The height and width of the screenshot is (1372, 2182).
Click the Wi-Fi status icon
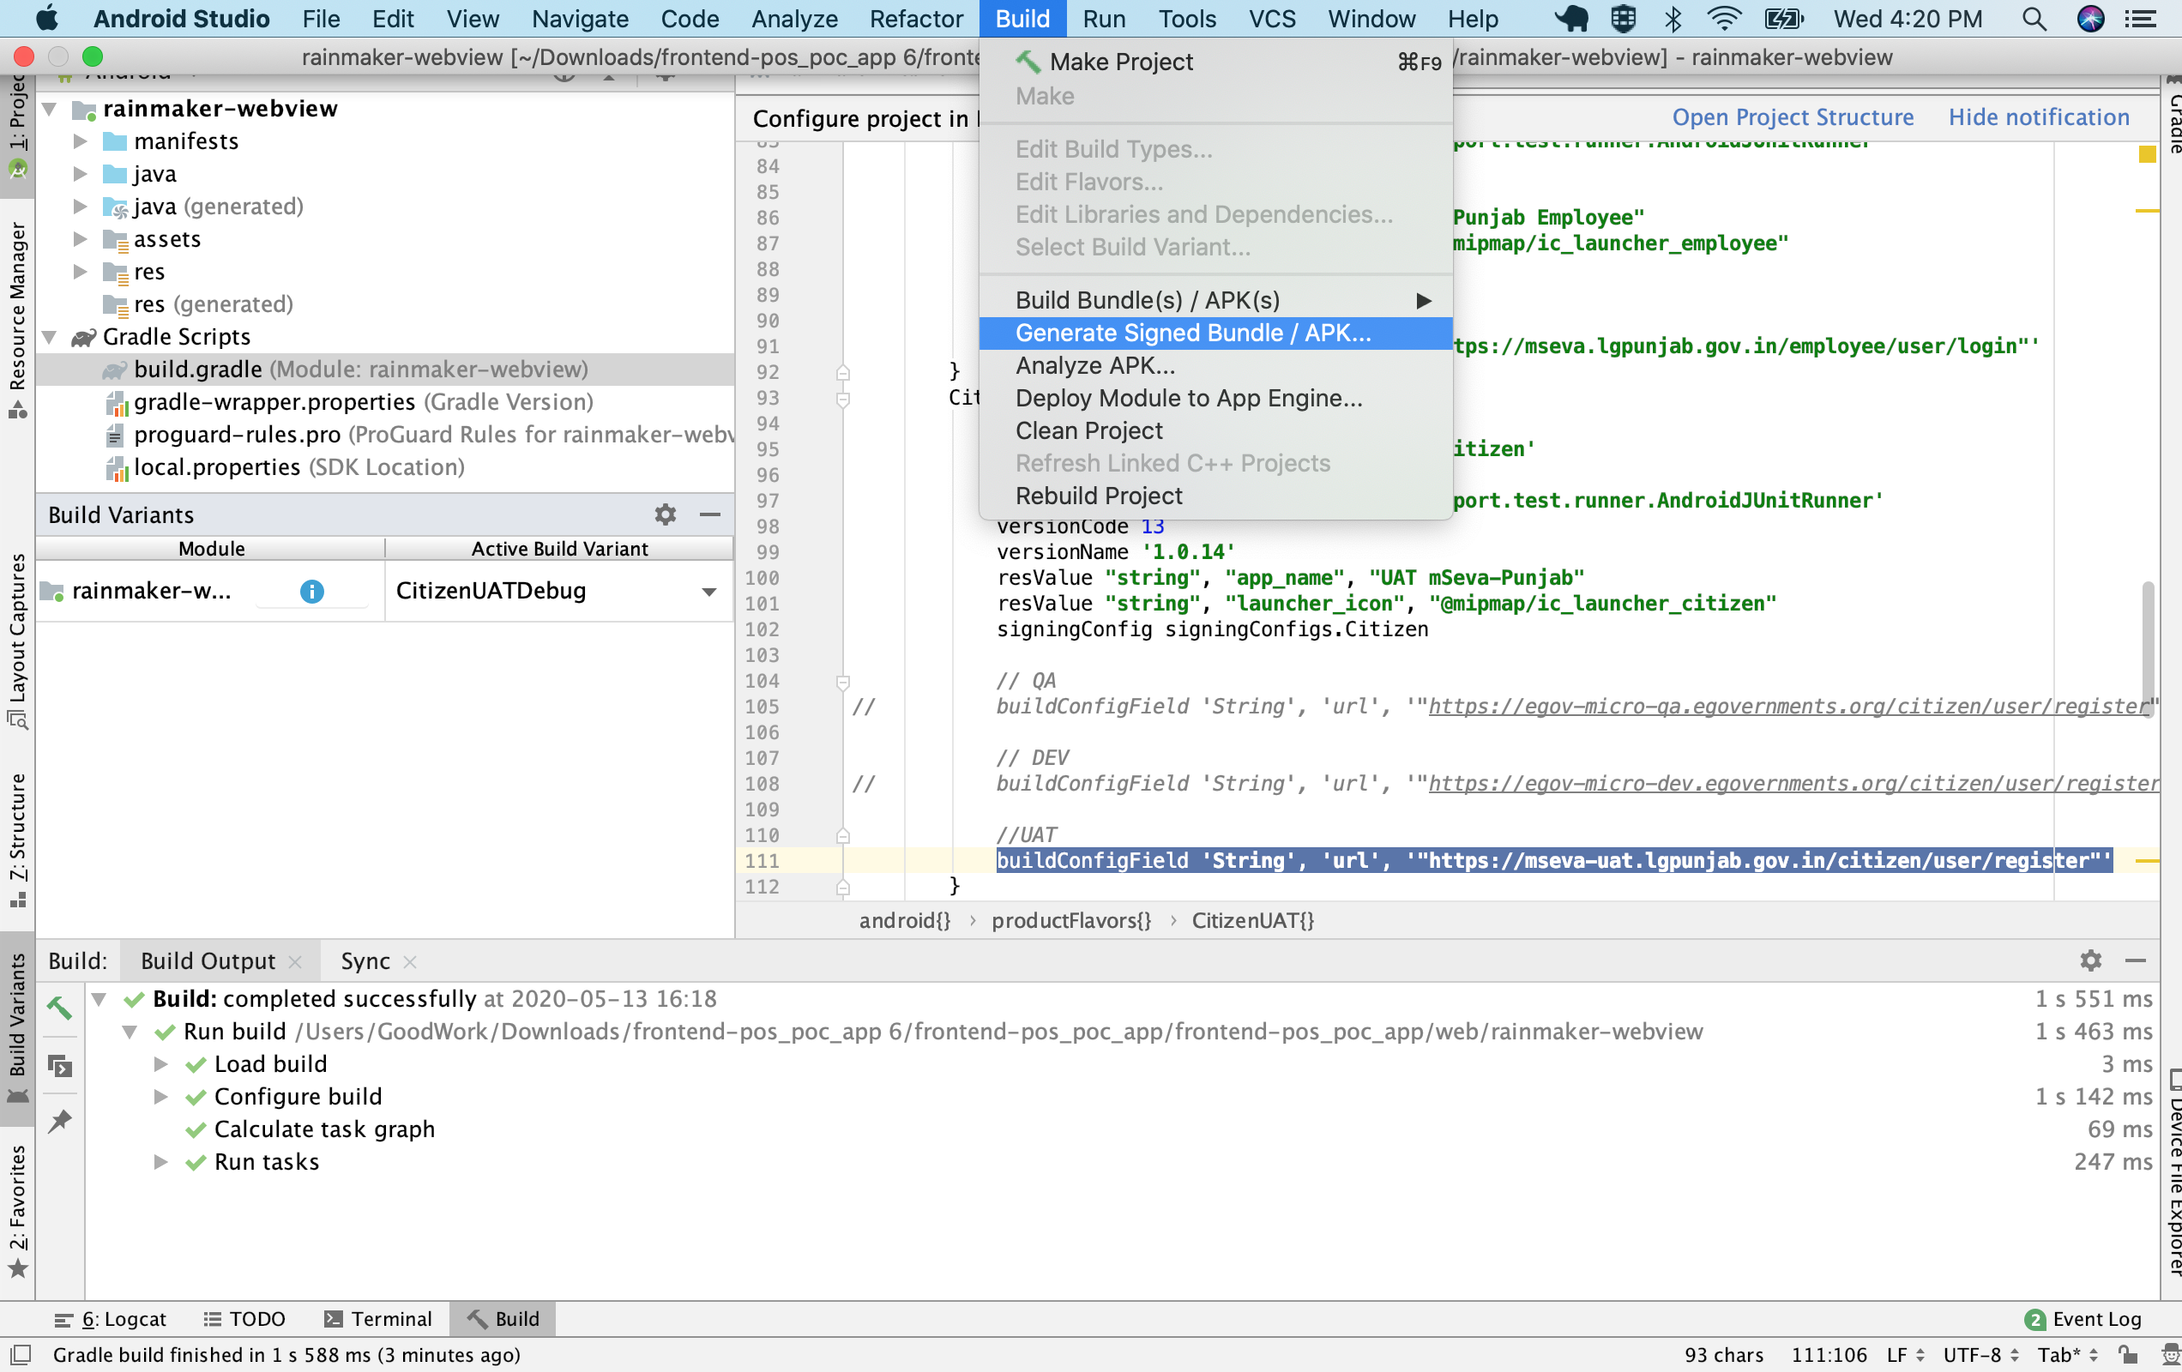pos(1724,19)
